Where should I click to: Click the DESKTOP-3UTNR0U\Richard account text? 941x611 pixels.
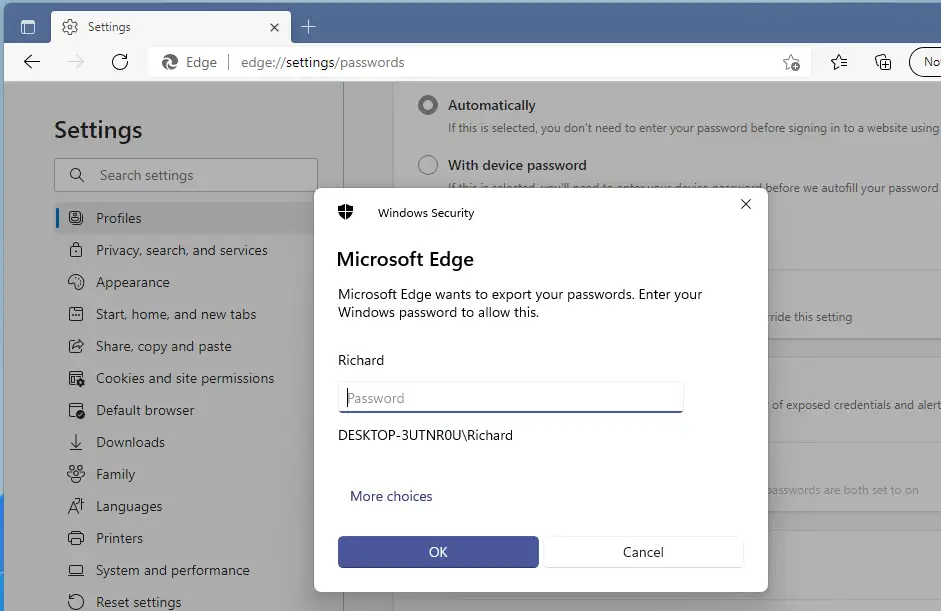click(x=425, y=435)
